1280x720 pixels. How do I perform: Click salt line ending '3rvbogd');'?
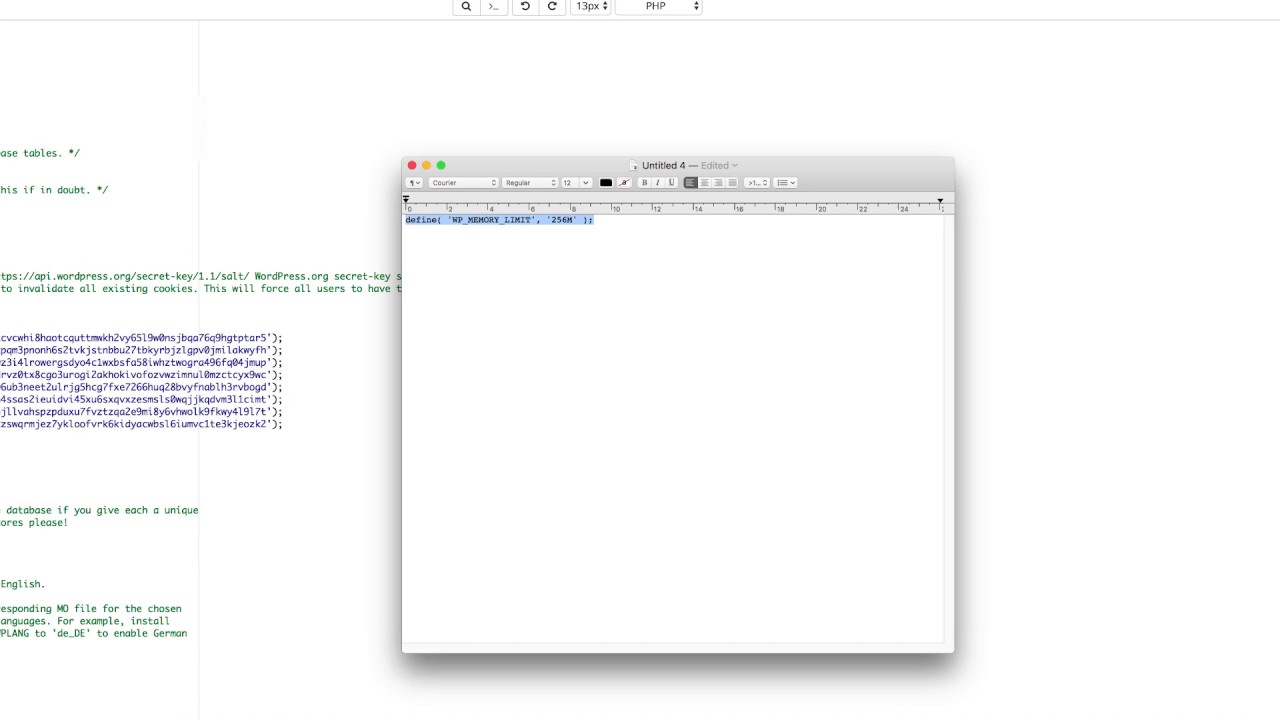tap(141, 387)
